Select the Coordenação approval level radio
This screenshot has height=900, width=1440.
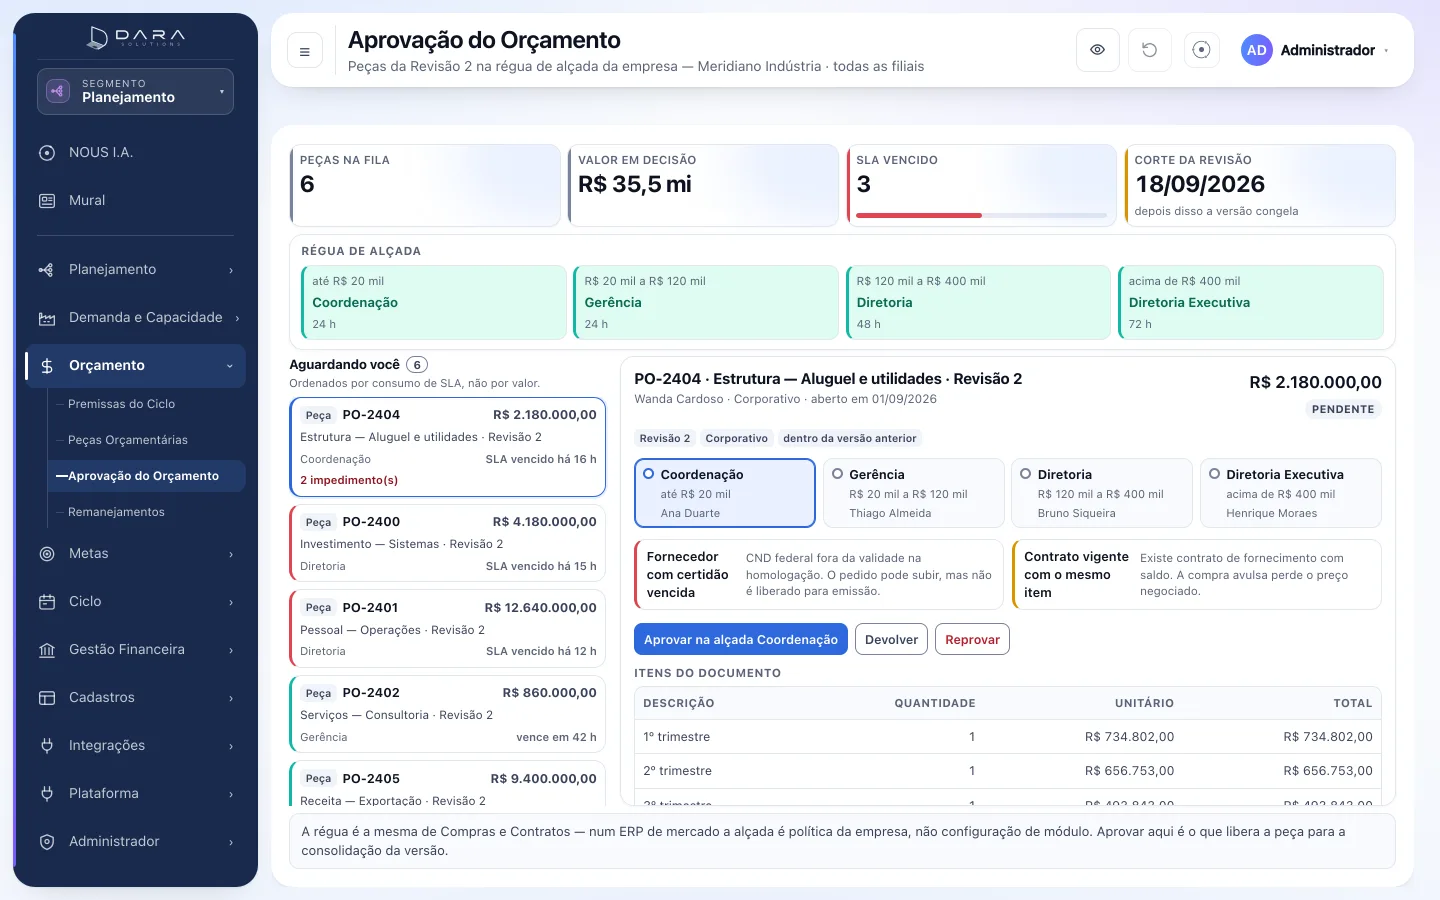tap(649, 474)
